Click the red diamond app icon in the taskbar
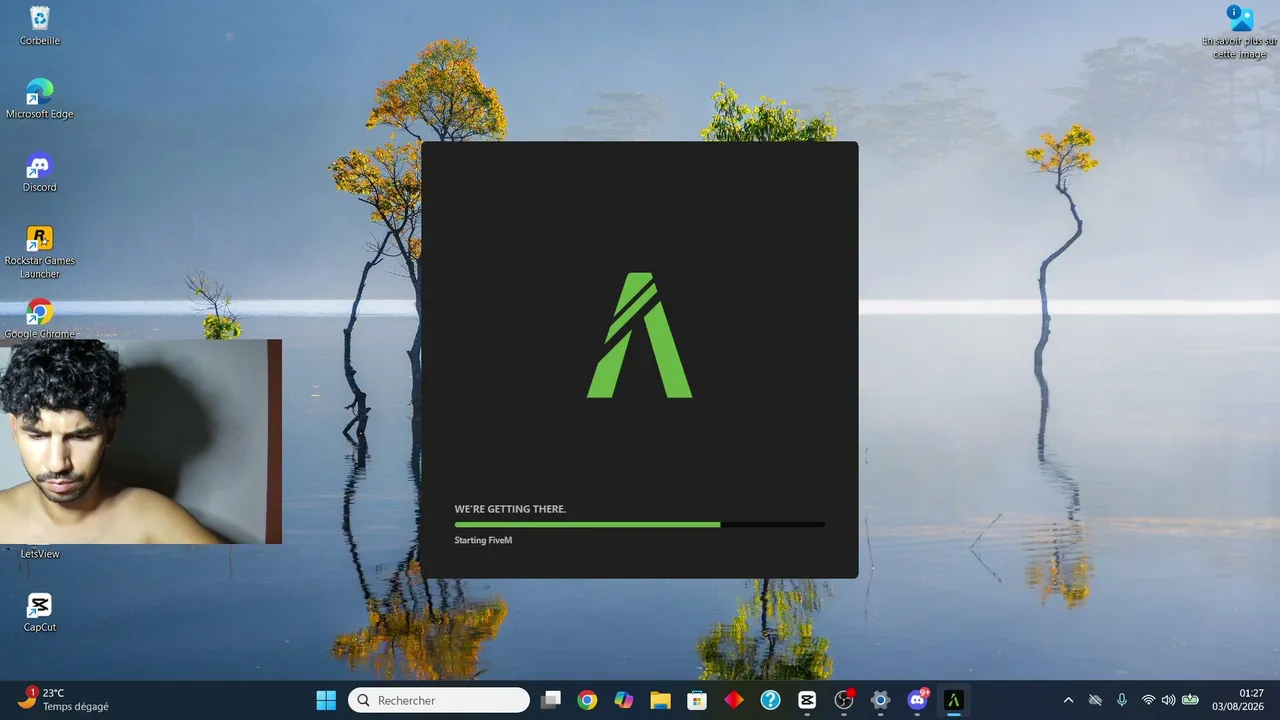 (x=734, y=700)
